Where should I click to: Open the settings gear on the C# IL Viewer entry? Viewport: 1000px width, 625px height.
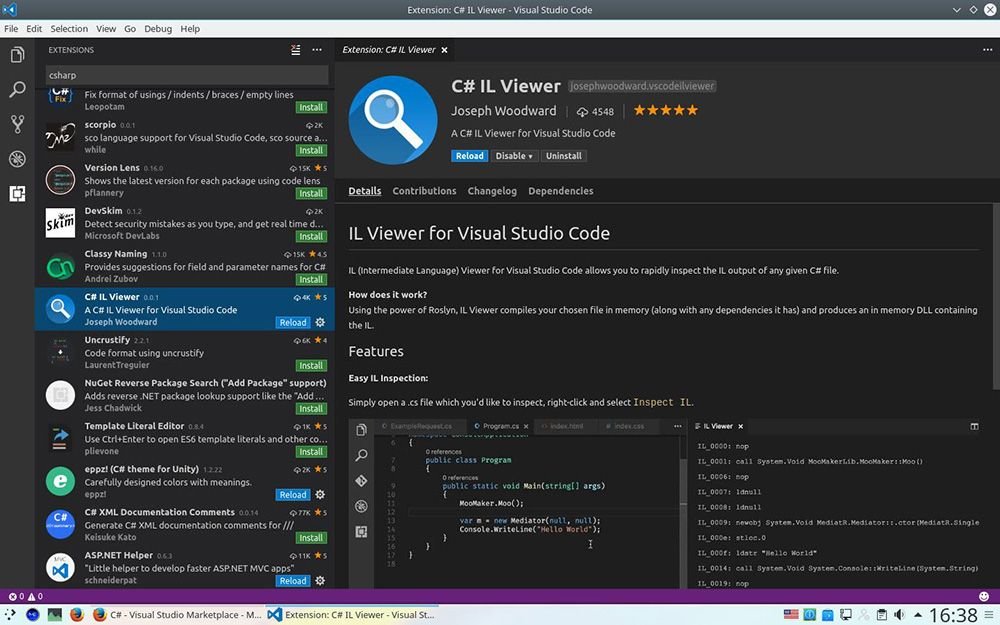tap(319, 322)
